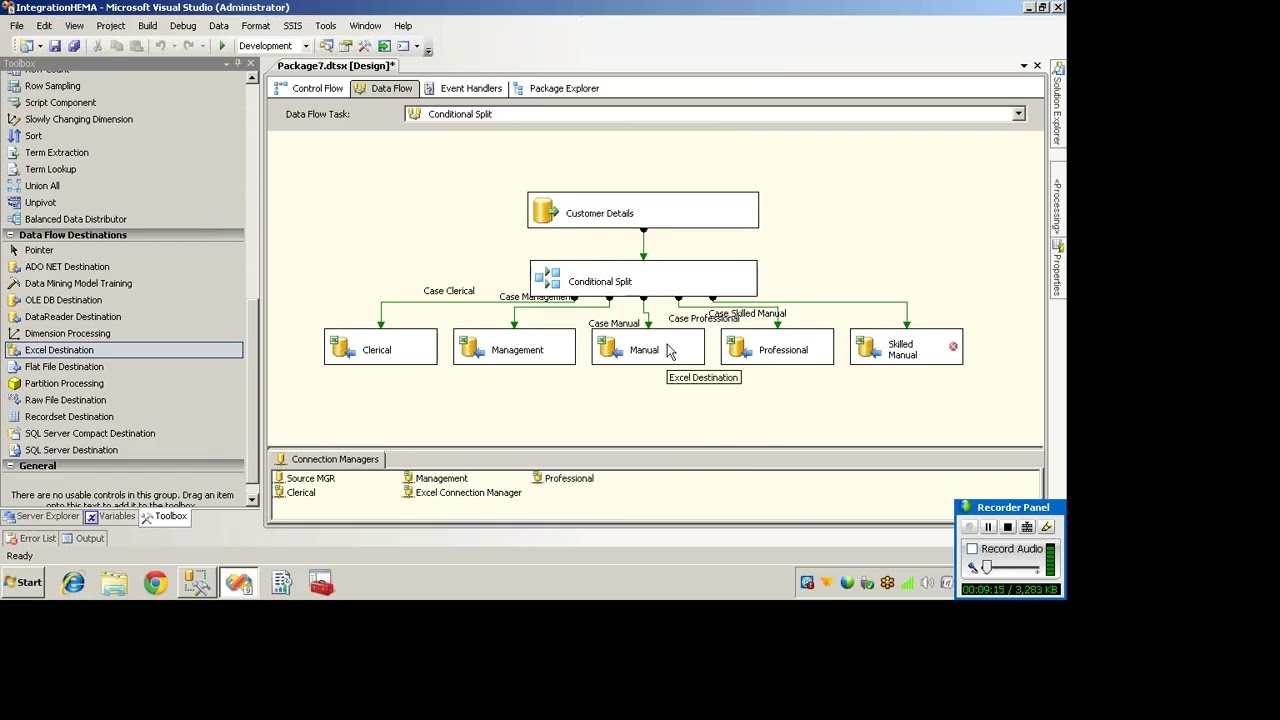The image size is (1280, 720).
Task: Switch to the Event Handlers tab
Action: [x=463, y=88]
